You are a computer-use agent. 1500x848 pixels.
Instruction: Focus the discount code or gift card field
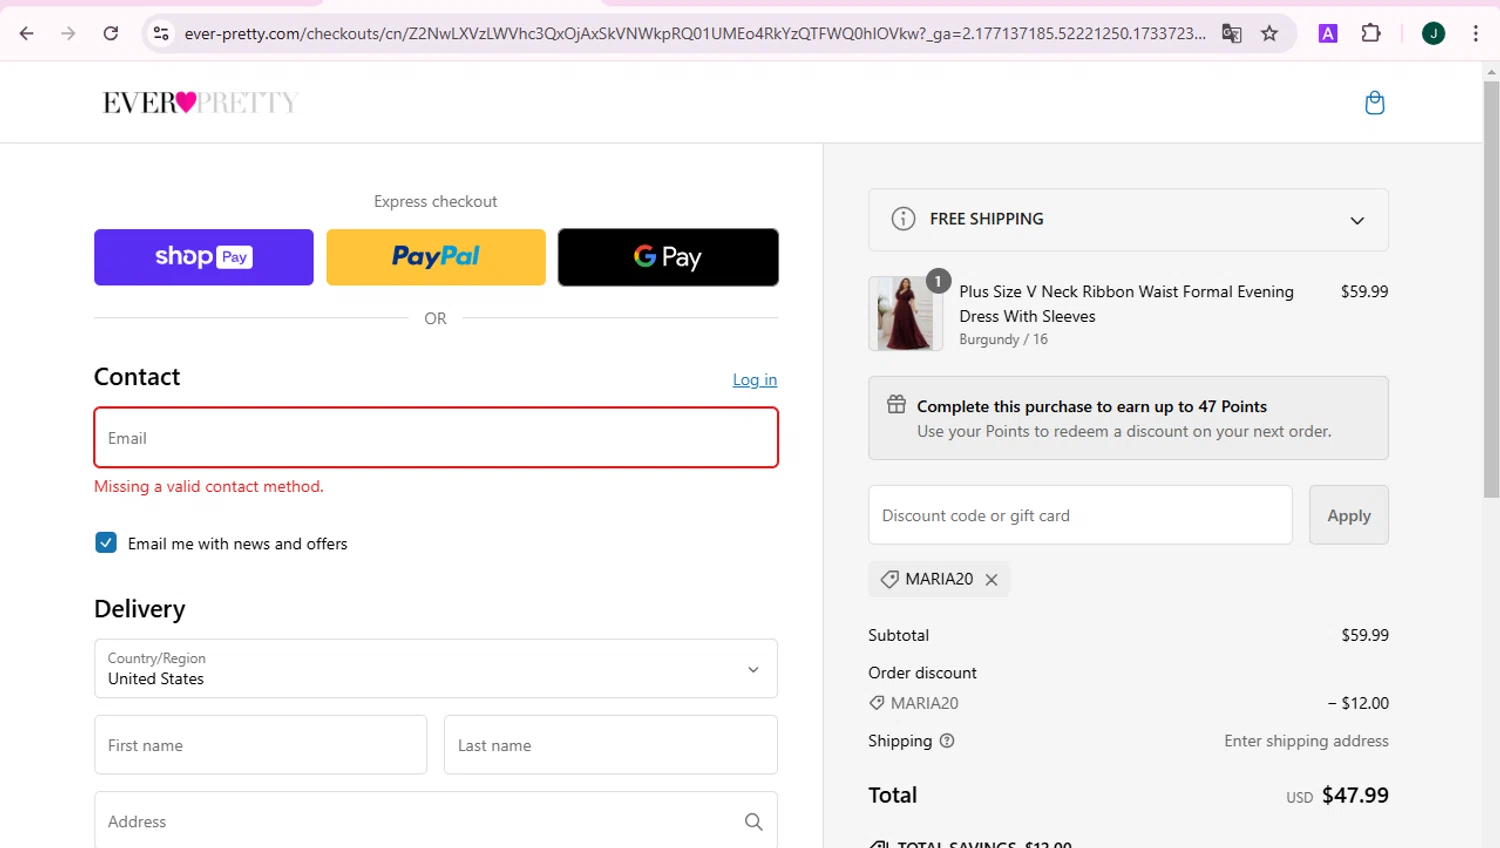[x=1080, y=515]
